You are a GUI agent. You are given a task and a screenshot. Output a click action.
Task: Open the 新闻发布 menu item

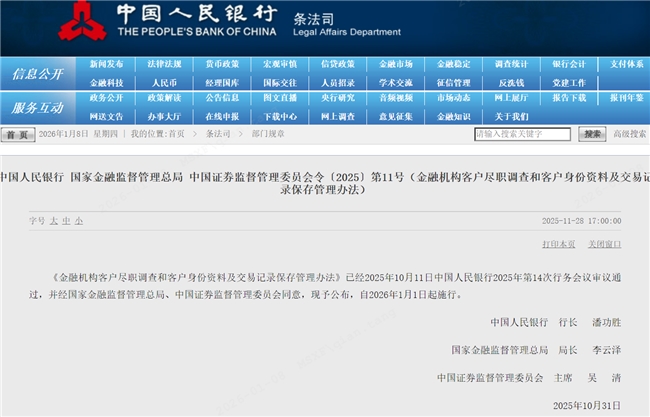coord(107,64)
